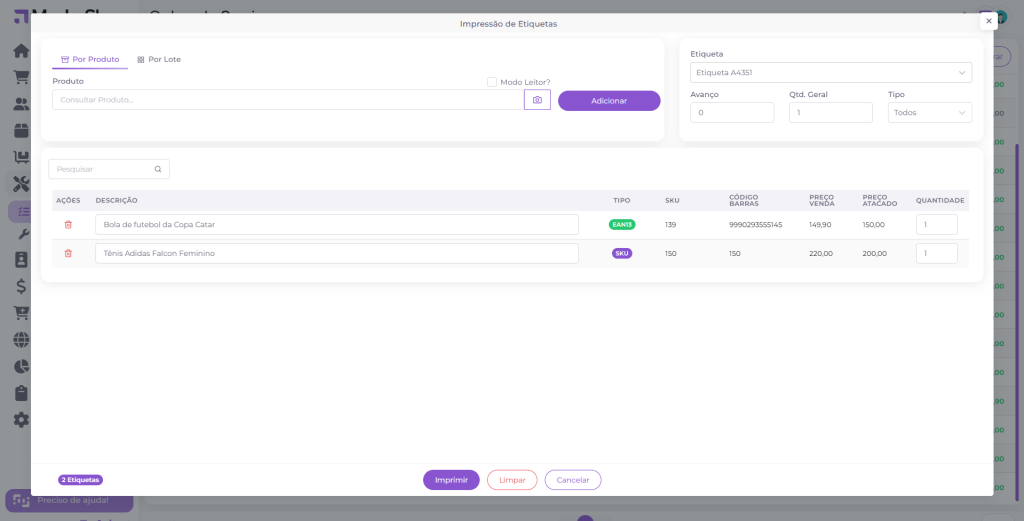Image resolution: width=1024 pixels, height=521 pixels.
Task: Click the Imprimir button
Action: pyautogui.click(x=451, y=480)
